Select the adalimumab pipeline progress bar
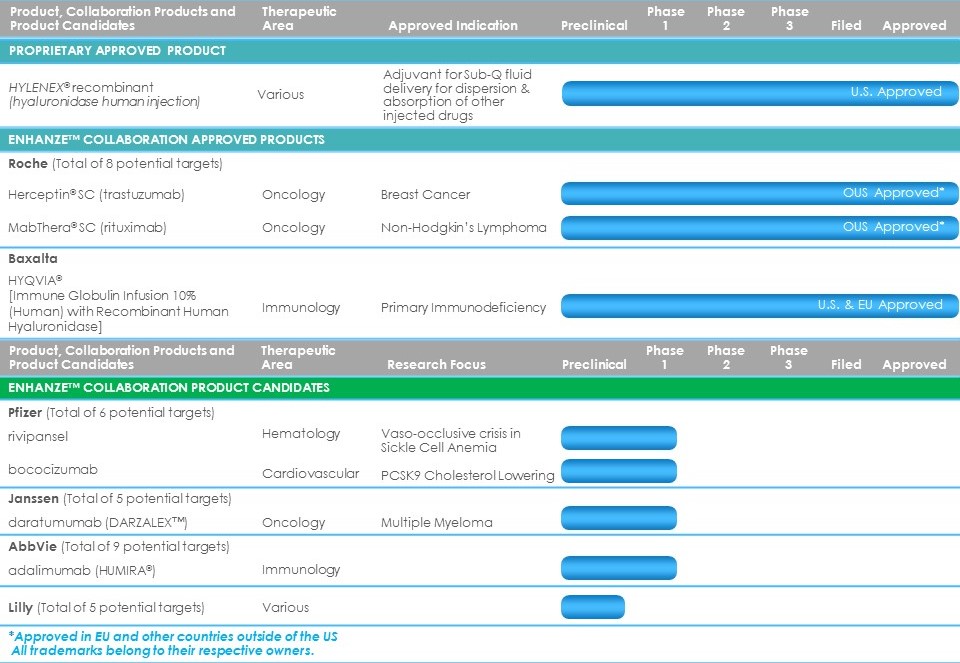The width and height of the screenshot is (960, 663). point(619,568)
